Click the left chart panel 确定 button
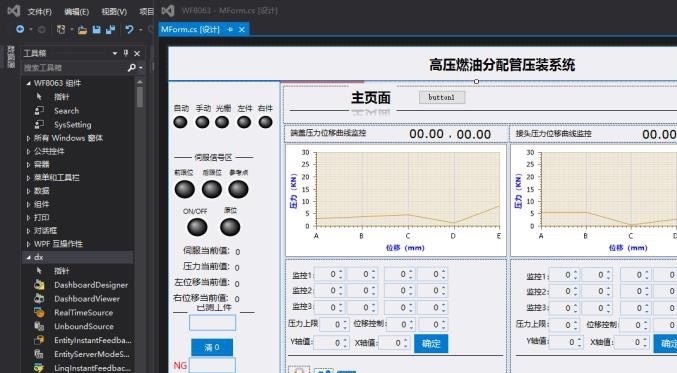This screenshot has width=677, height=373. 430,344
